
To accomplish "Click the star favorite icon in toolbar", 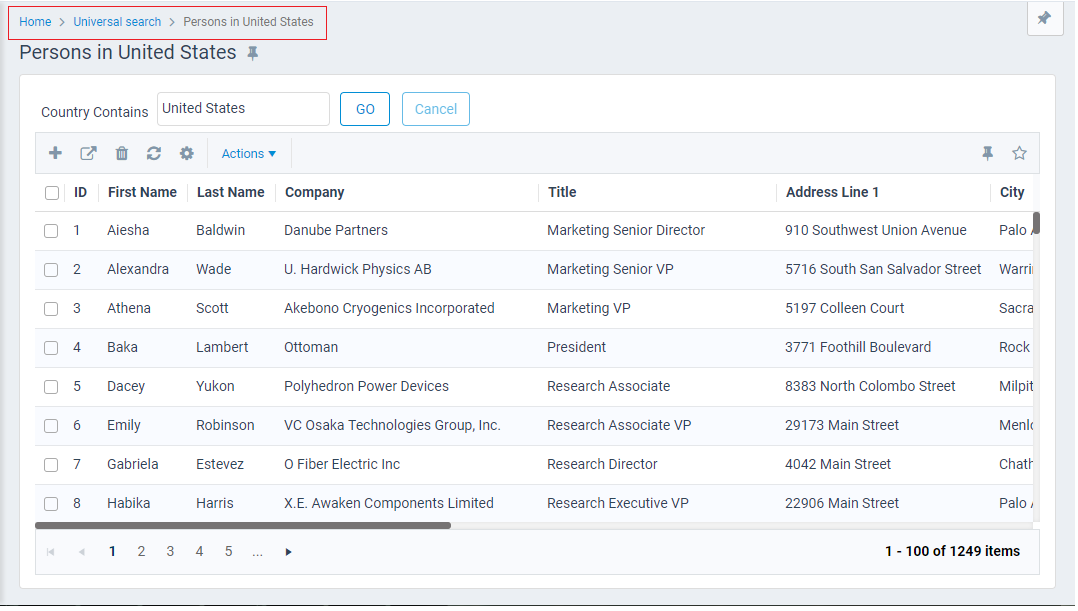I will pyautogui.click(x=1019, y=153).
